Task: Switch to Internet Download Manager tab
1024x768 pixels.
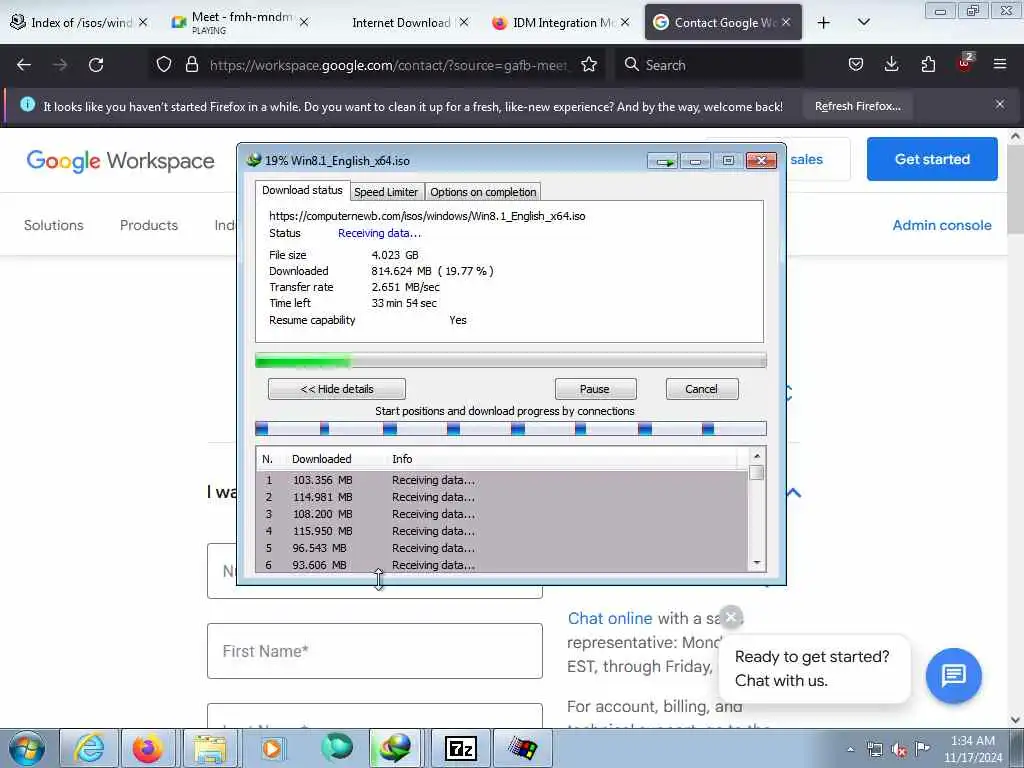Action: (401, 22)
